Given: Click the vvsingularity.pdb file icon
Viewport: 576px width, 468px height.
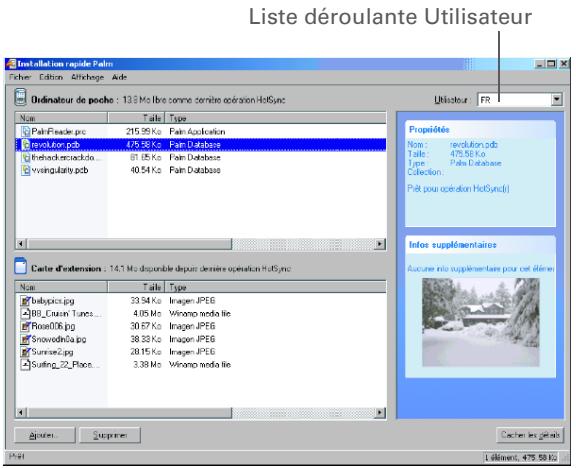Looking at the screenshot, I should pyautogui.click(x=25, y=170).
